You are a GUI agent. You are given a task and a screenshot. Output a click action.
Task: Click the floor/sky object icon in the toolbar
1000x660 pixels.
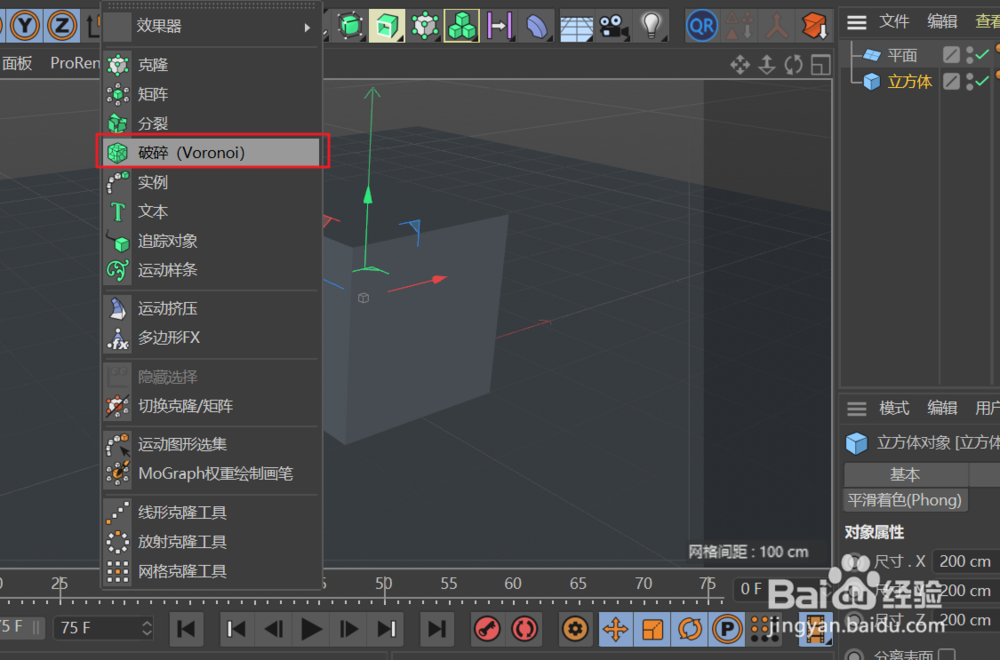pyautogui.click(x=576, y=25)
